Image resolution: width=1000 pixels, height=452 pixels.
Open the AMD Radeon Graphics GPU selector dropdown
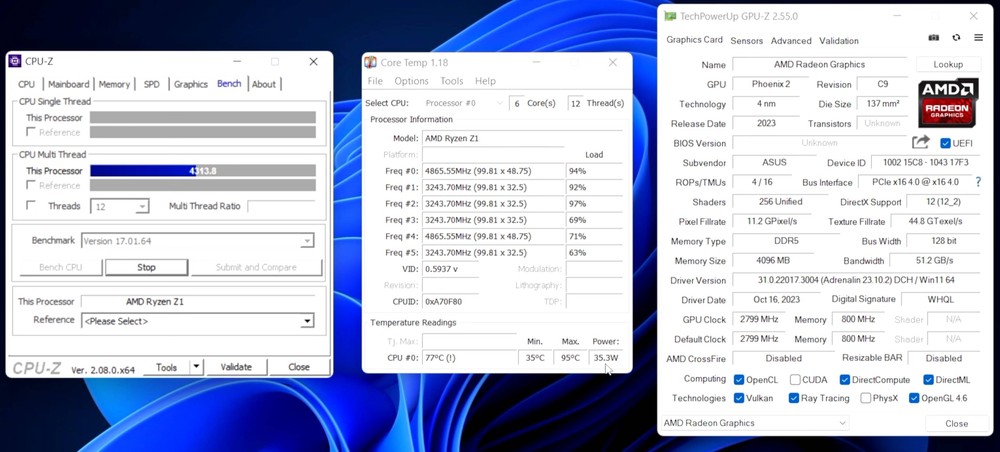[756, 423]
